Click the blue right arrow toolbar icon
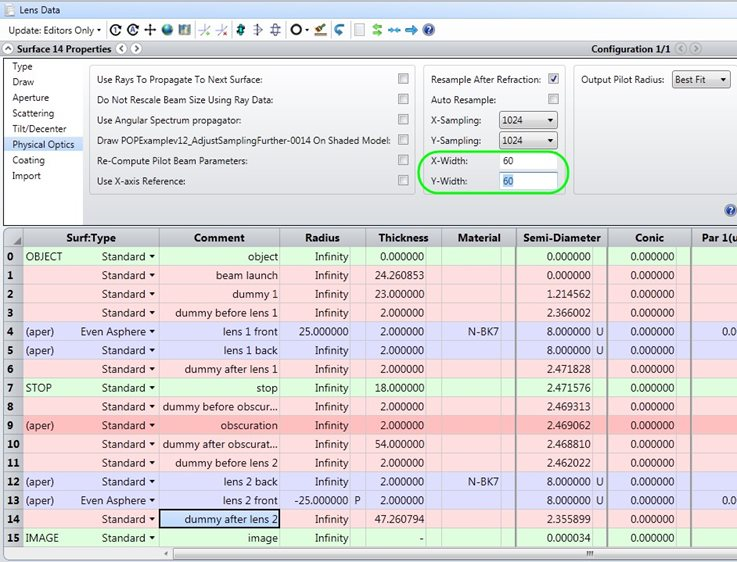This screenshot has width=737, height=562. pyautogui.click(x=411, y=30)
